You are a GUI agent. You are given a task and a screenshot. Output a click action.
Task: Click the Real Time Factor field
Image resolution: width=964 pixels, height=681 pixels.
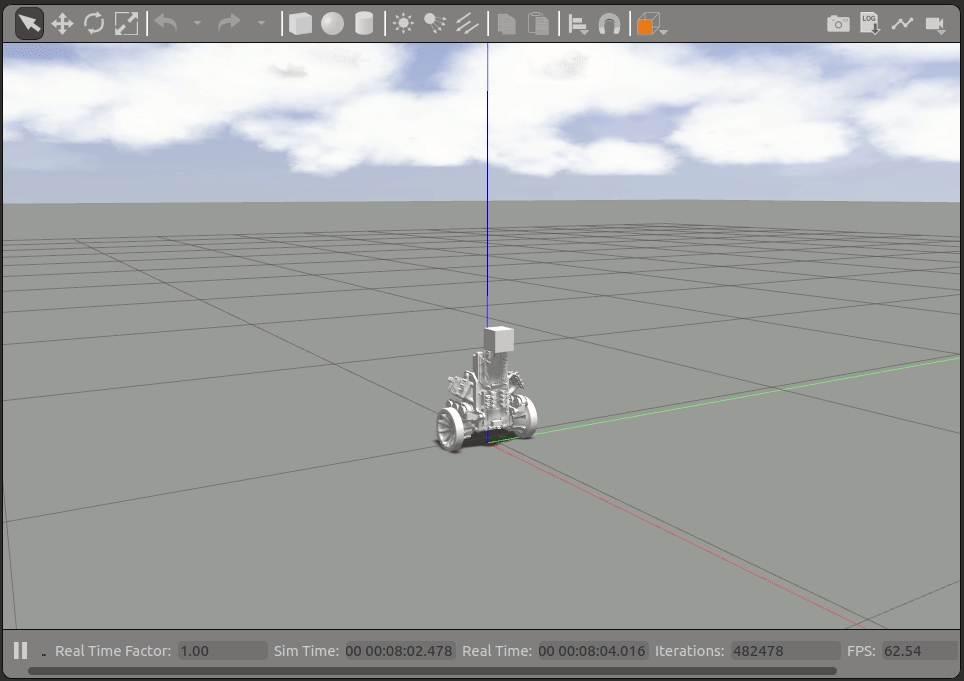[x=223, y=651]
